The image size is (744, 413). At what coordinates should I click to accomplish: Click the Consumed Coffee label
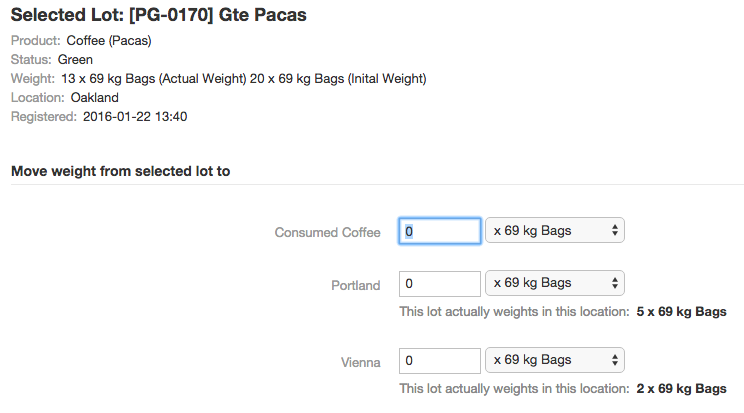pyautogui.click(x=327, y=232)
